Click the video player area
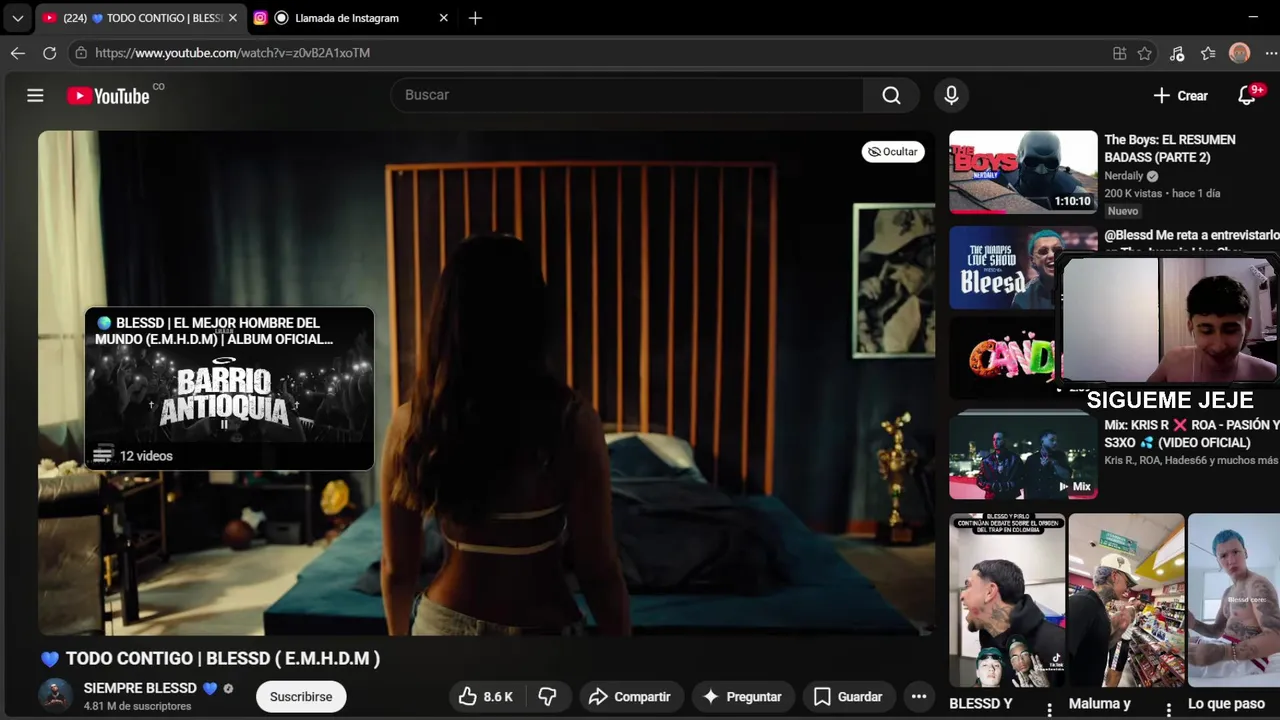Viewport: 1280px width, 720px height. (x=487, y=382)
